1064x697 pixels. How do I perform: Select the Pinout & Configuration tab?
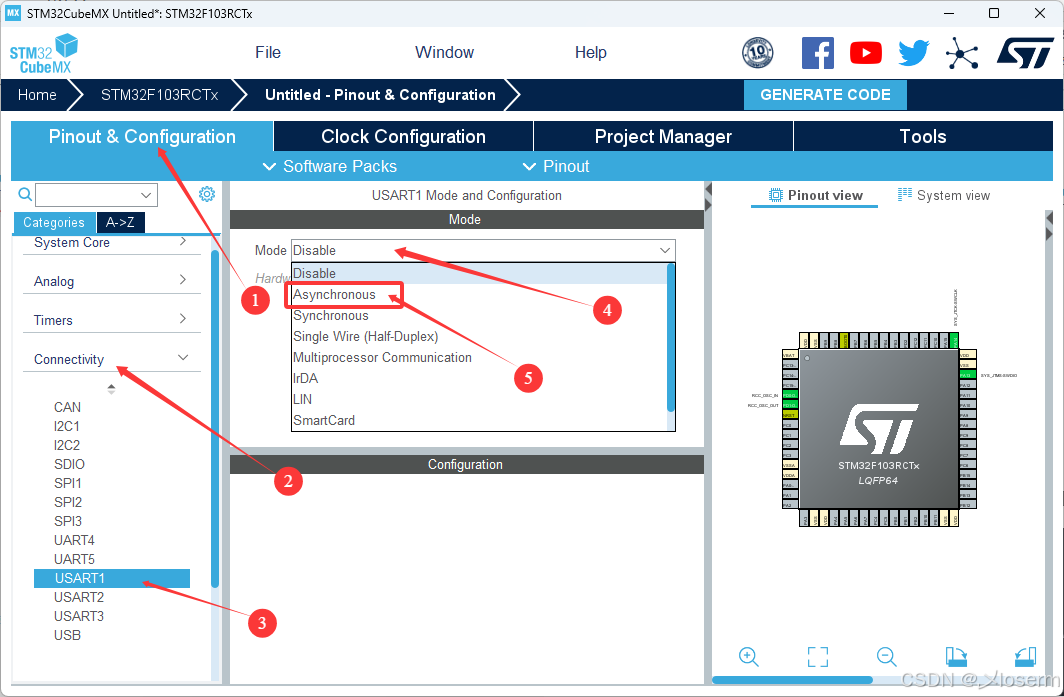point(142,136)
